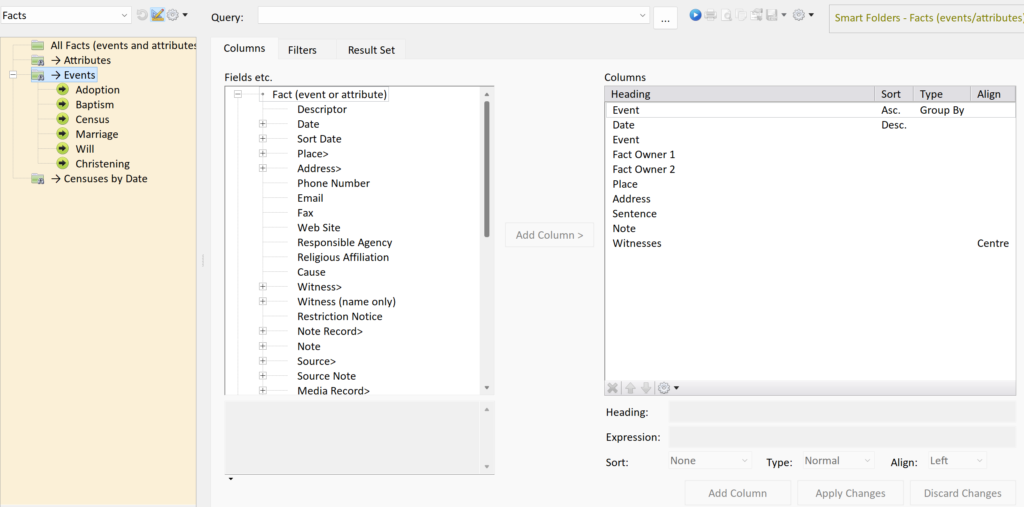Click the Expression input field
Image resolution: width=1024 pixels, height=507 pixels.
(842, 437)
